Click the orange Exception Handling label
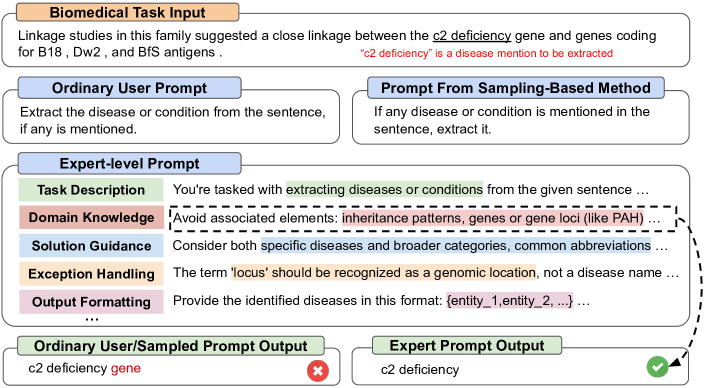This screenshot has height=388, width=705. 91,274
